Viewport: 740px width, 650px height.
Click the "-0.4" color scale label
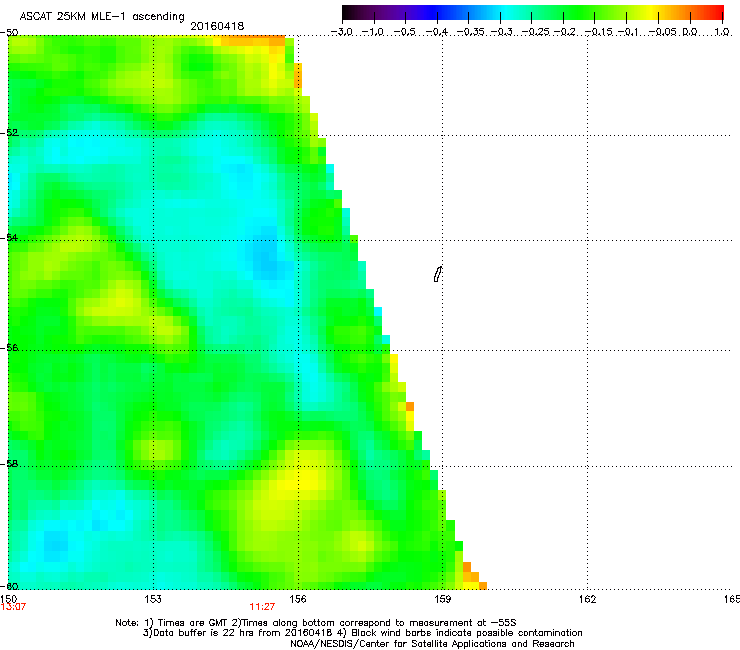[437, 32]
